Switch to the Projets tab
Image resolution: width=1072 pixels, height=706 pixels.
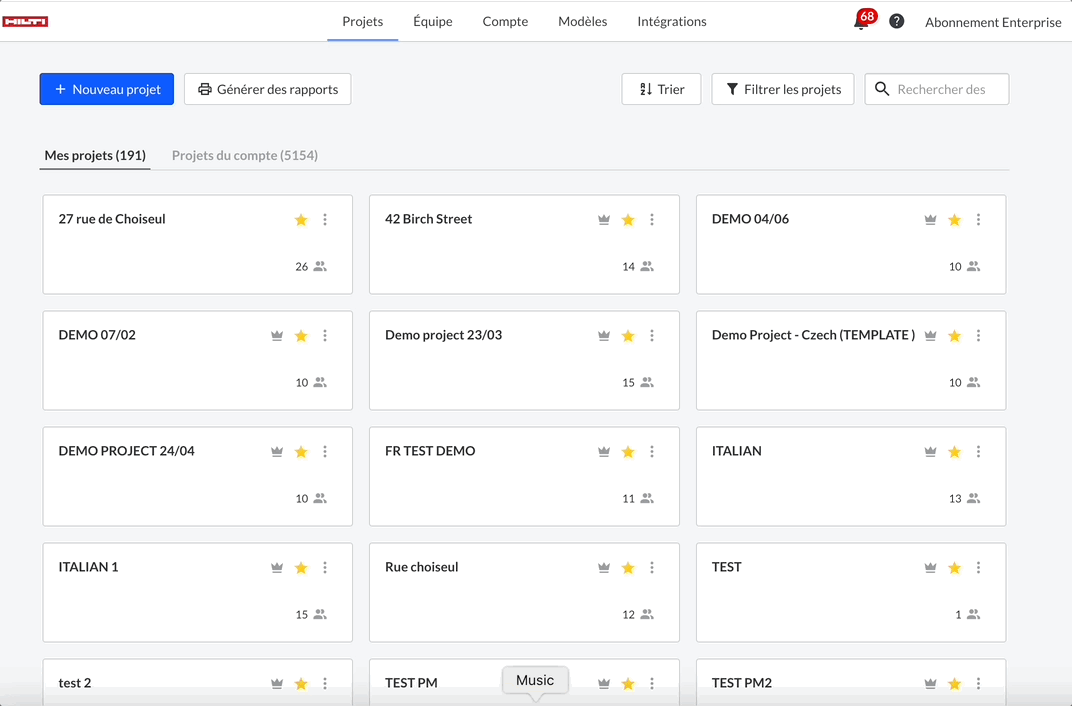pos(362,21)
